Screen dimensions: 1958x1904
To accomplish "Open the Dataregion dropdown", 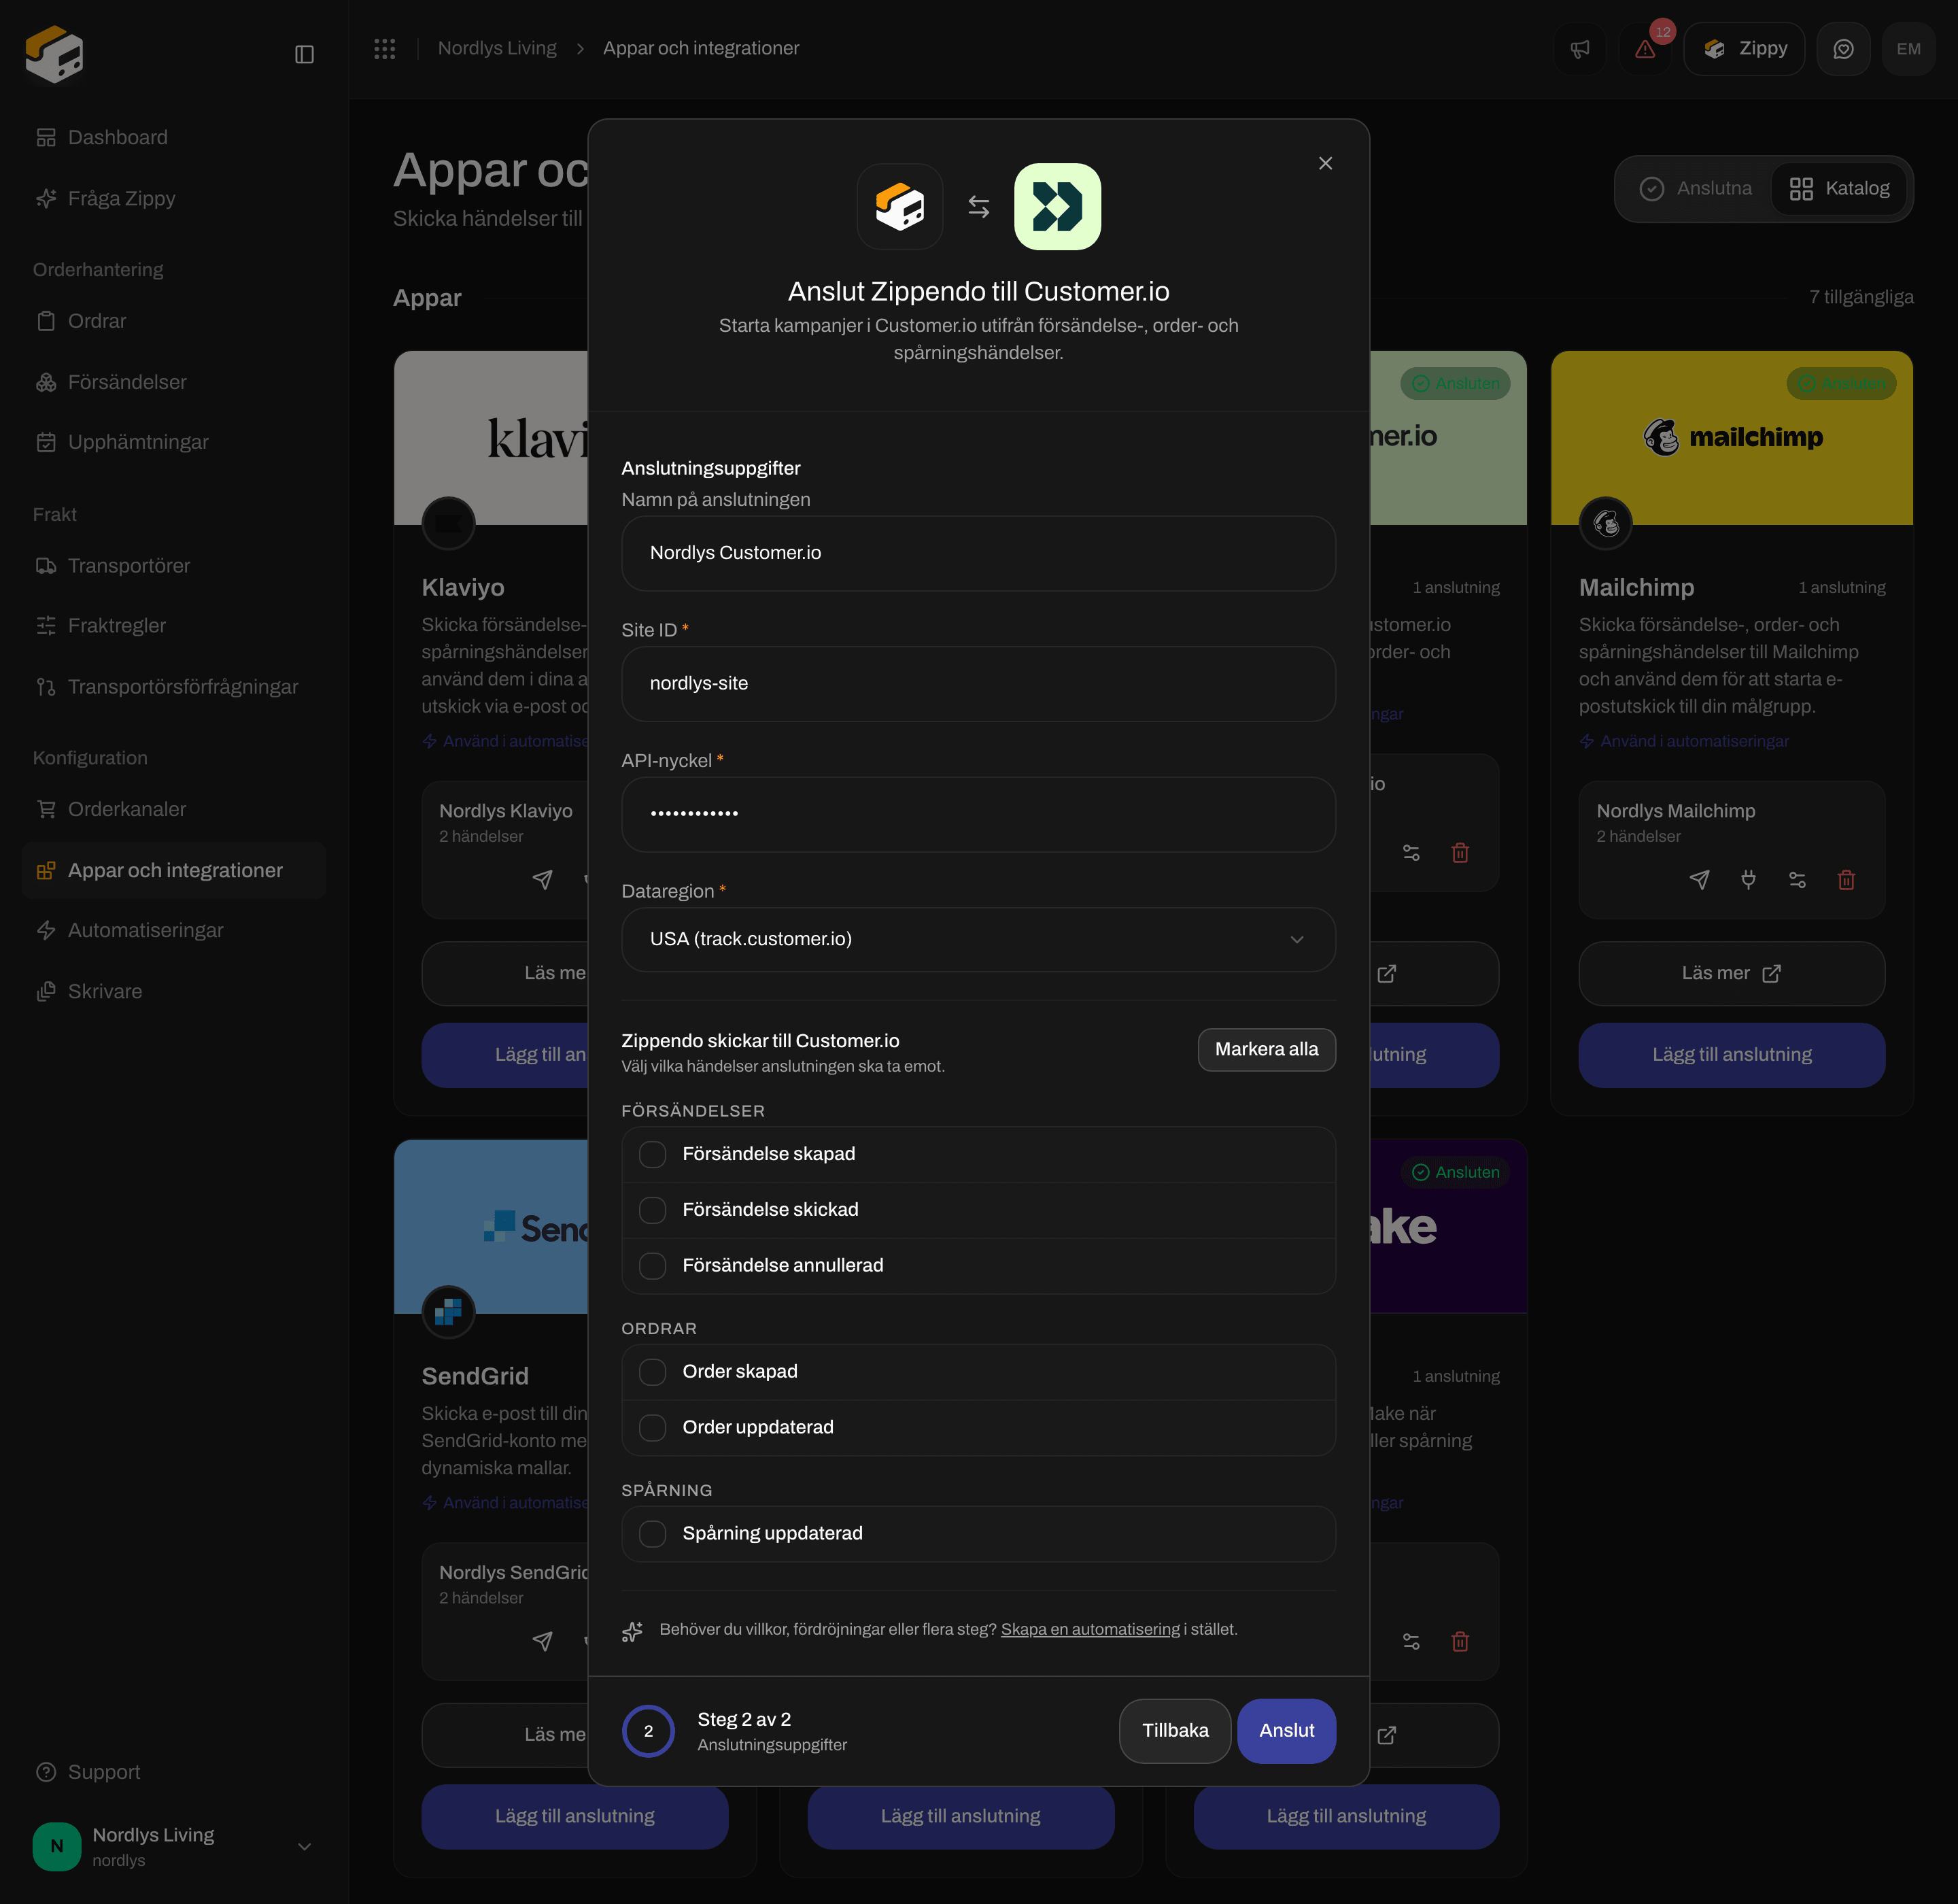I will point(978,939).
